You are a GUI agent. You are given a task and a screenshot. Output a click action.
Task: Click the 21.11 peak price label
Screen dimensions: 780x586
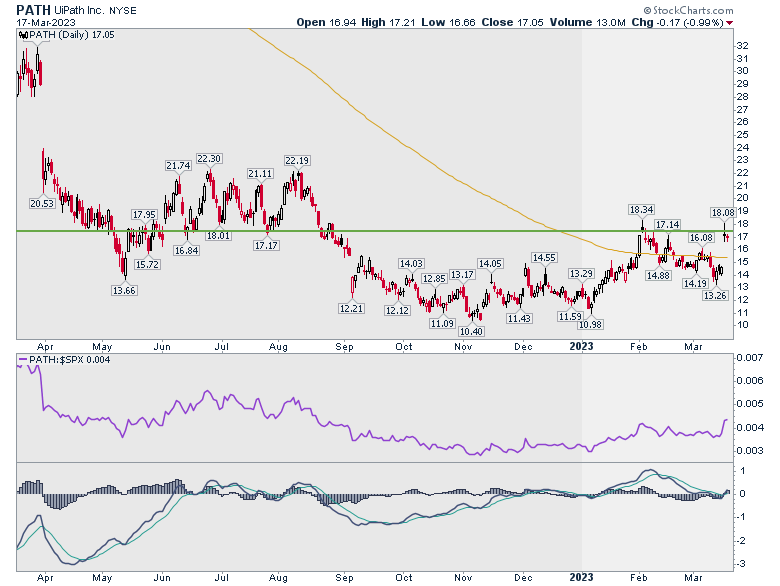(x=260, y=174)
